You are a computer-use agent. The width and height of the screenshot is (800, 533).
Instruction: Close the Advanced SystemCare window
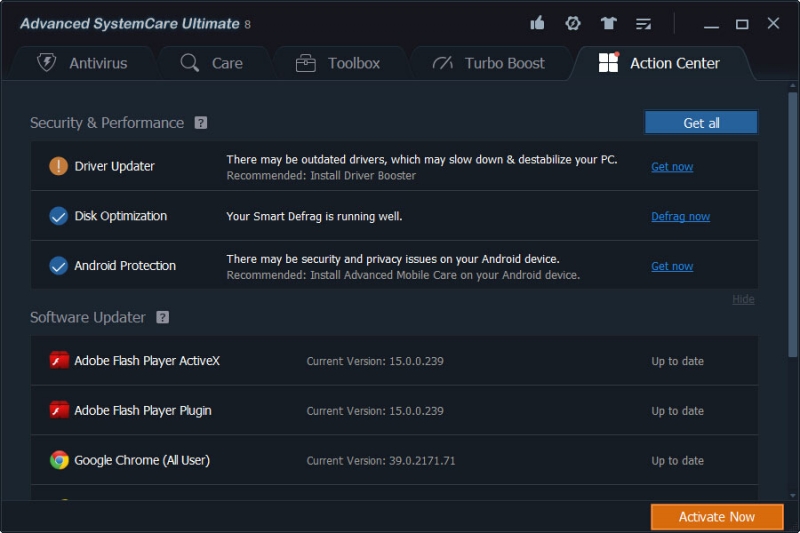tap(773, 23)
